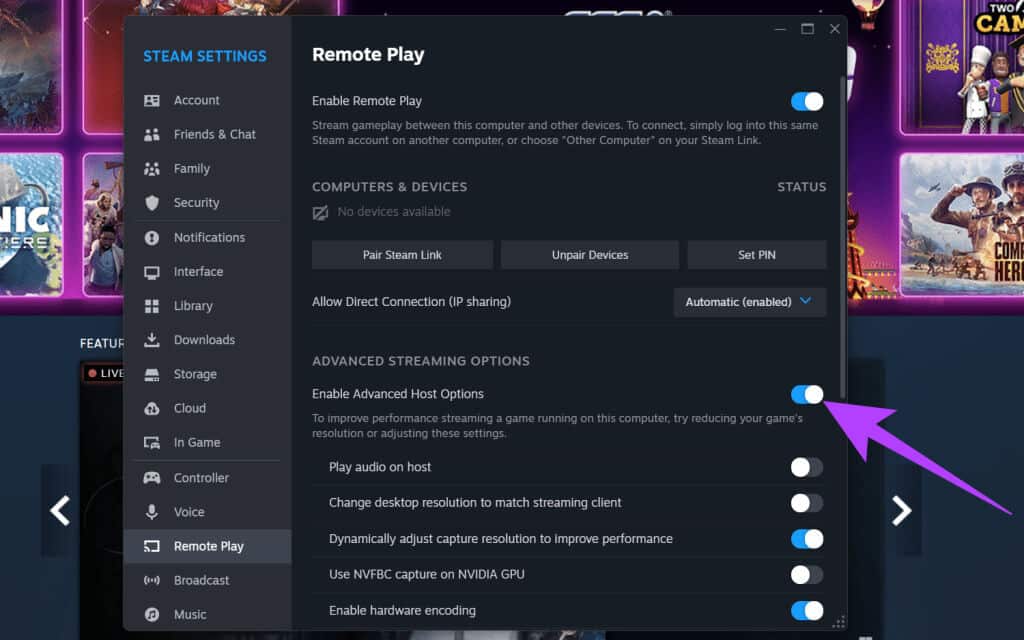
Task: Click Unpair Devices button
Action: (590, 255)
